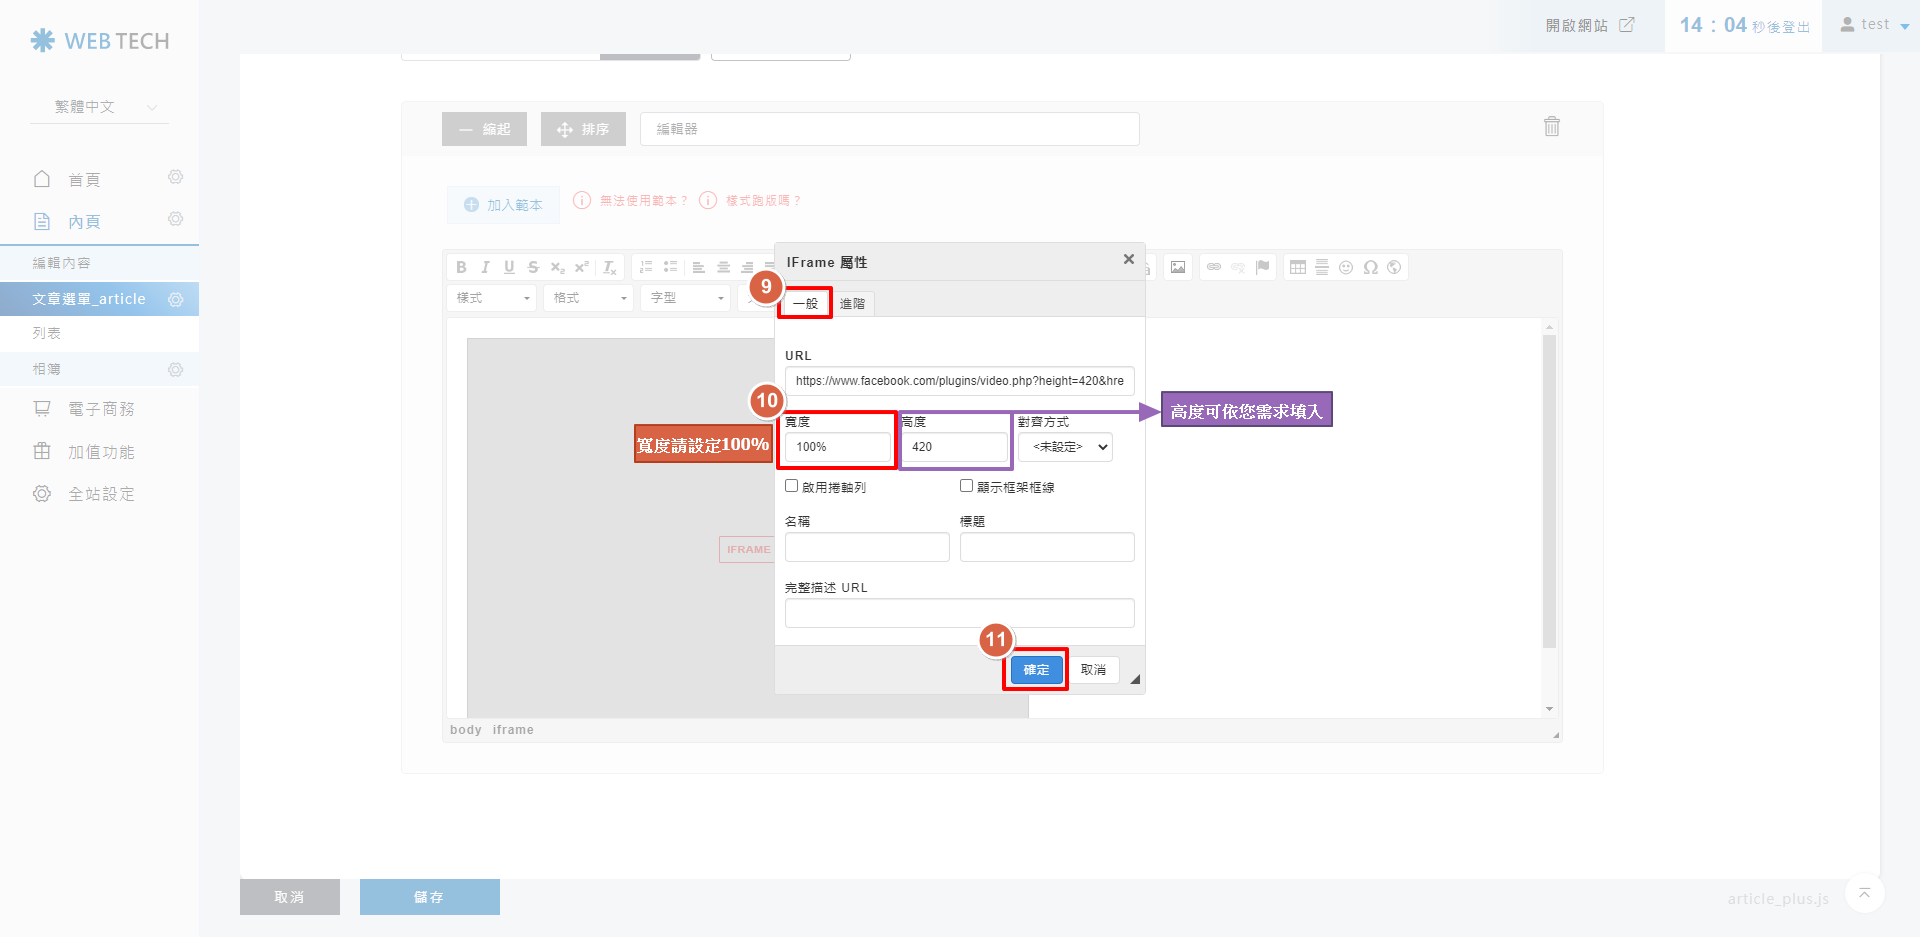1920x937 pixels.
Task: Click the iframe URL input field
Action: tap(959, 381)
